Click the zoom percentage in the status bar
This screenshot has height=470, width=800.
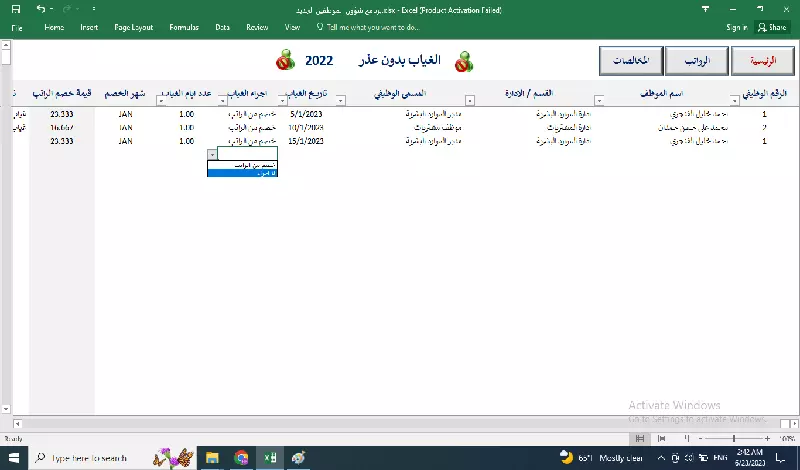point(786,438)
